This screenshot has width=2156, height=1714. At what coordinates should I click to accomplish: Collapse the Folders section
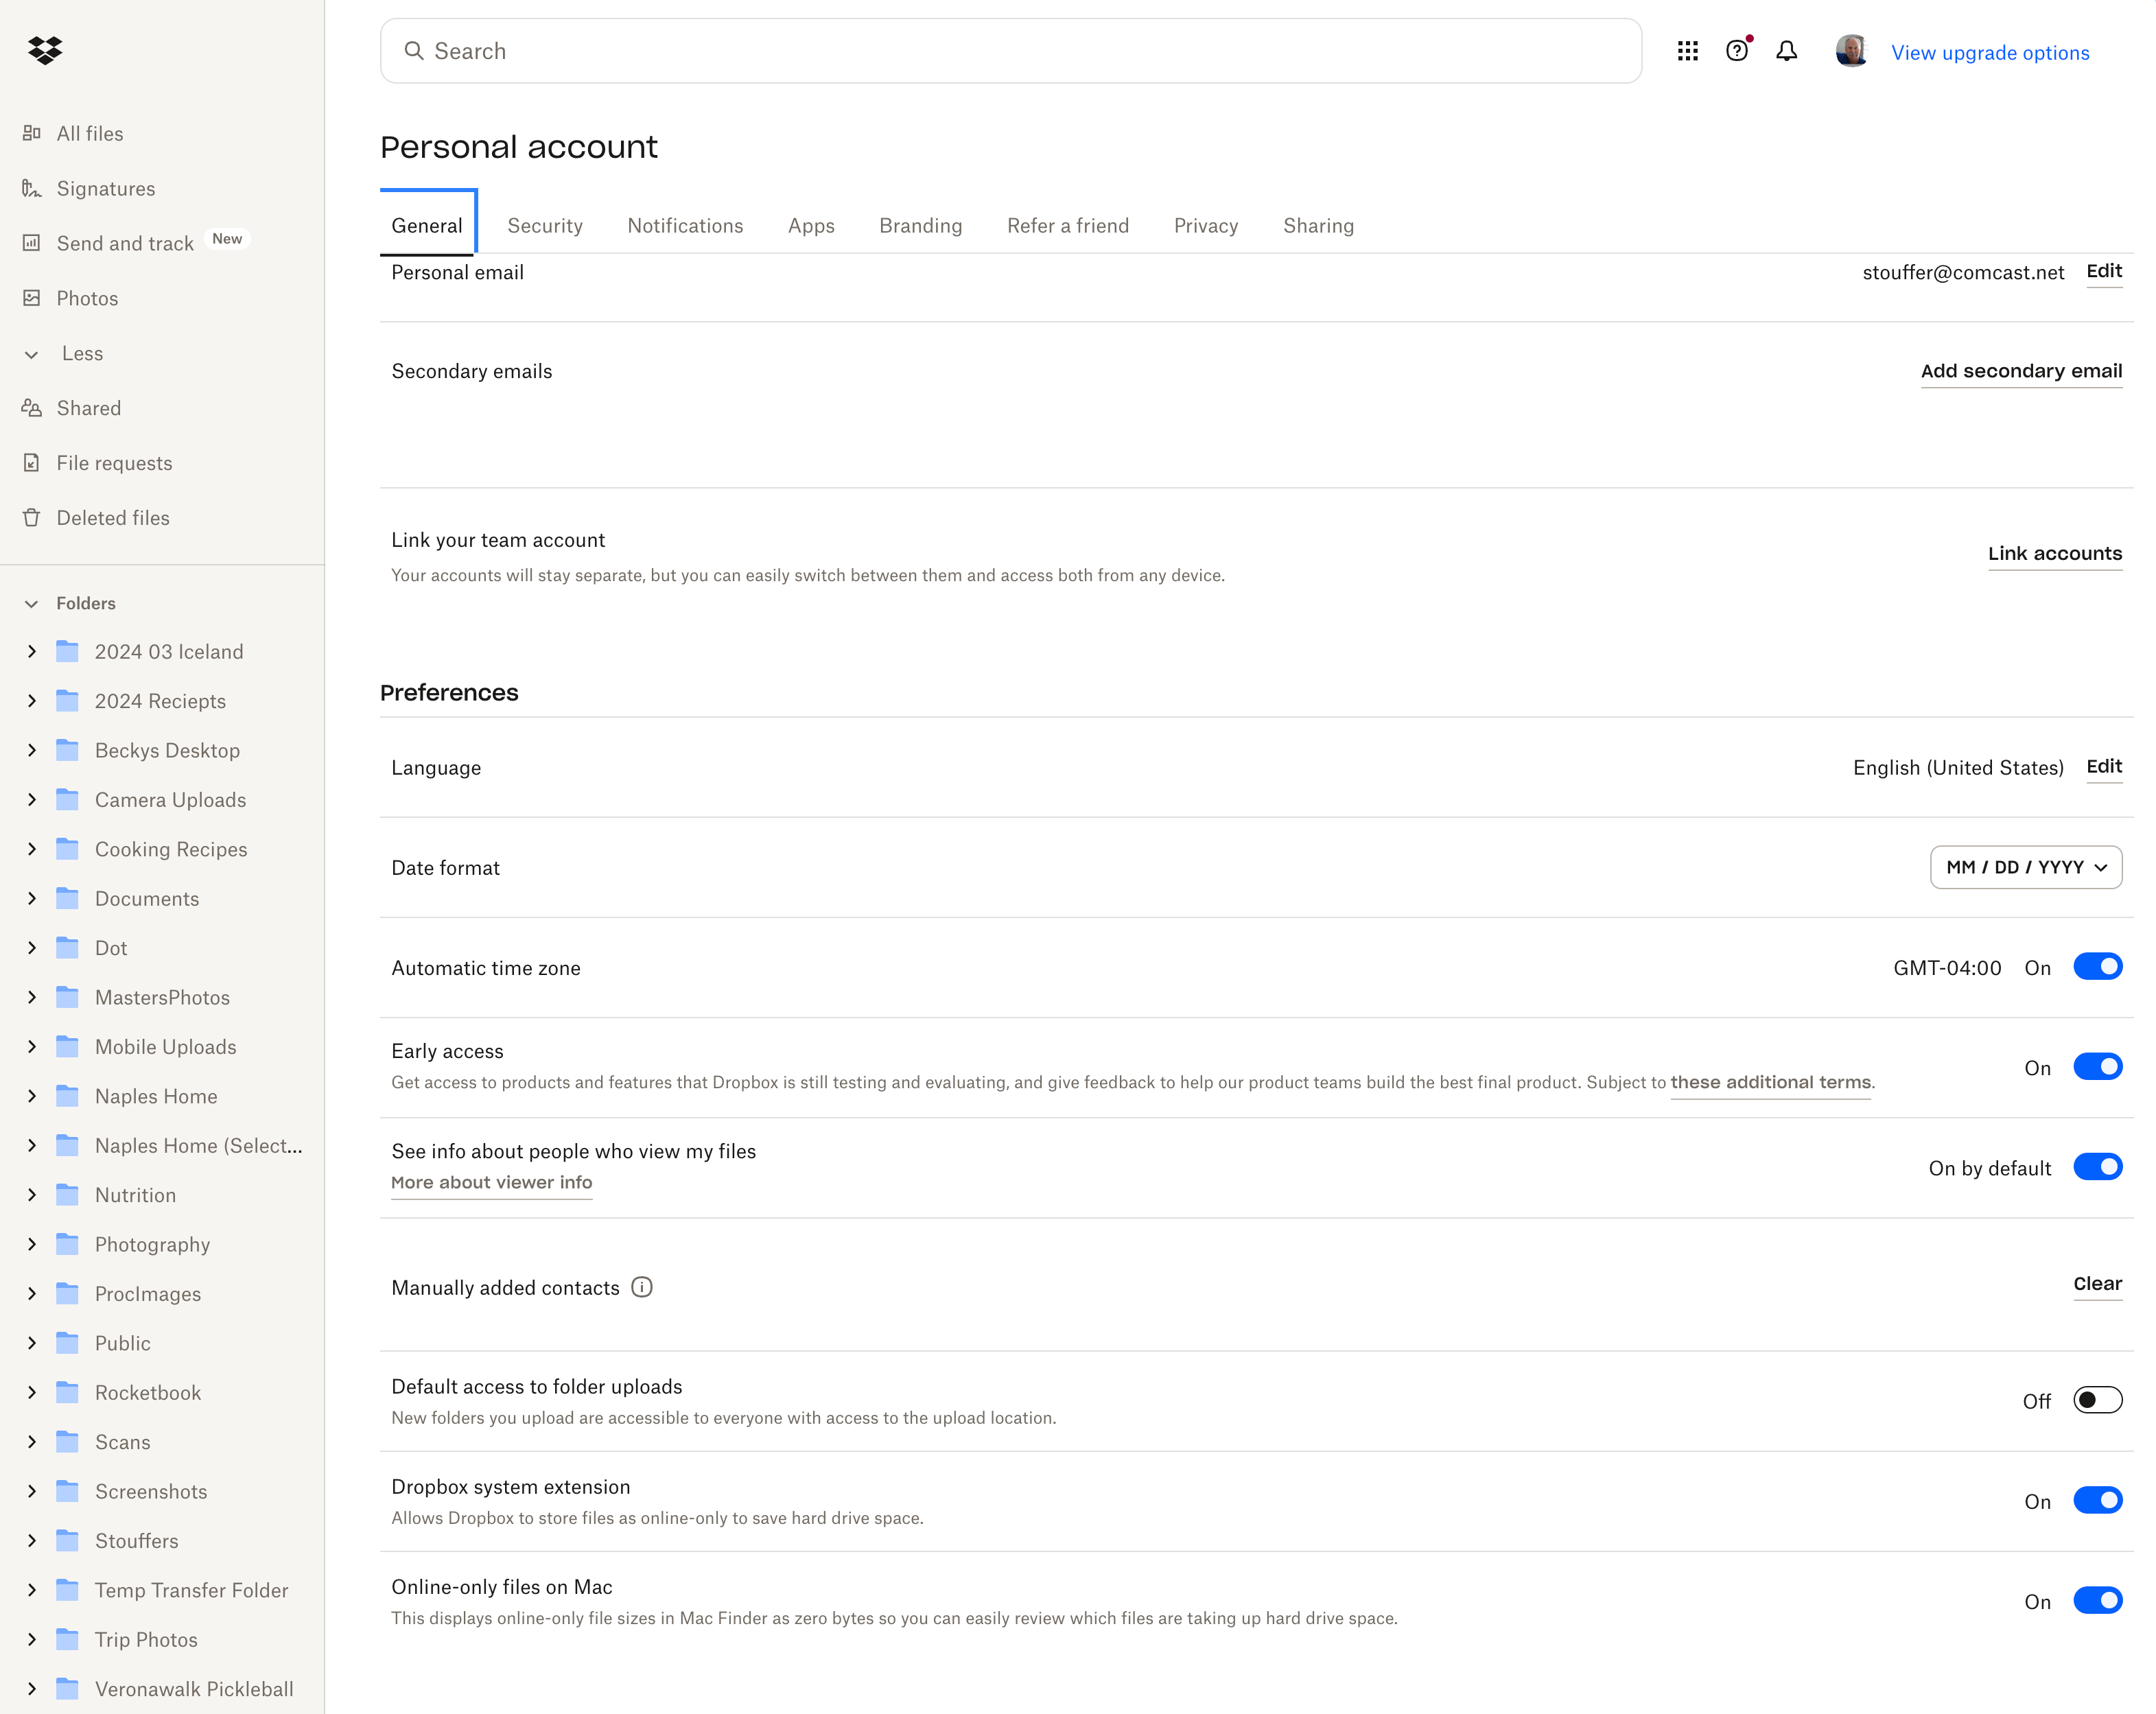(x=32, y=603)
